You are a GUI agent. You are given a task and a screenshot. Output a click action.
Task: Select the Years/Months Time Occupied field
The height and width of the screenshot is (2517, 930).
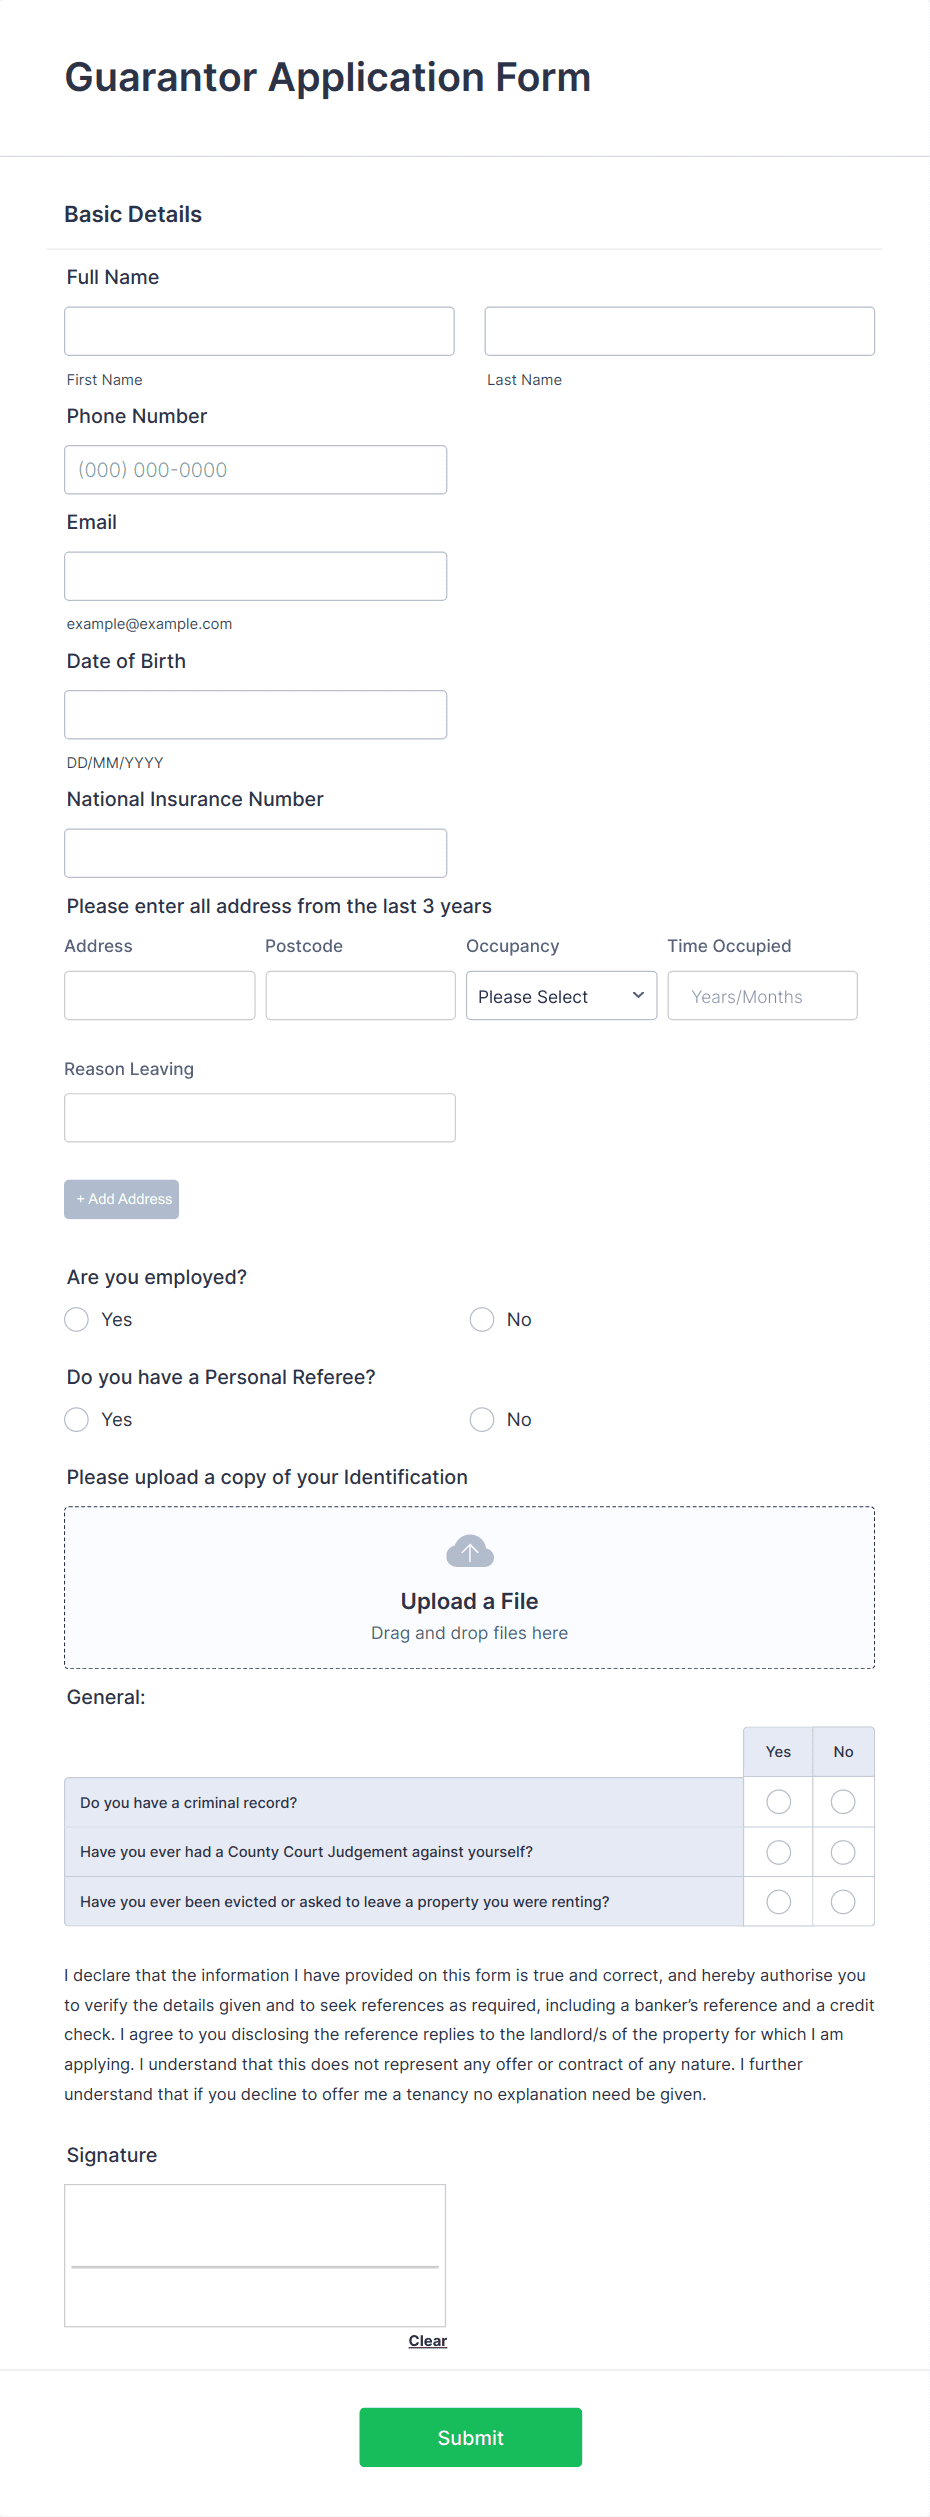pos(761,995)
